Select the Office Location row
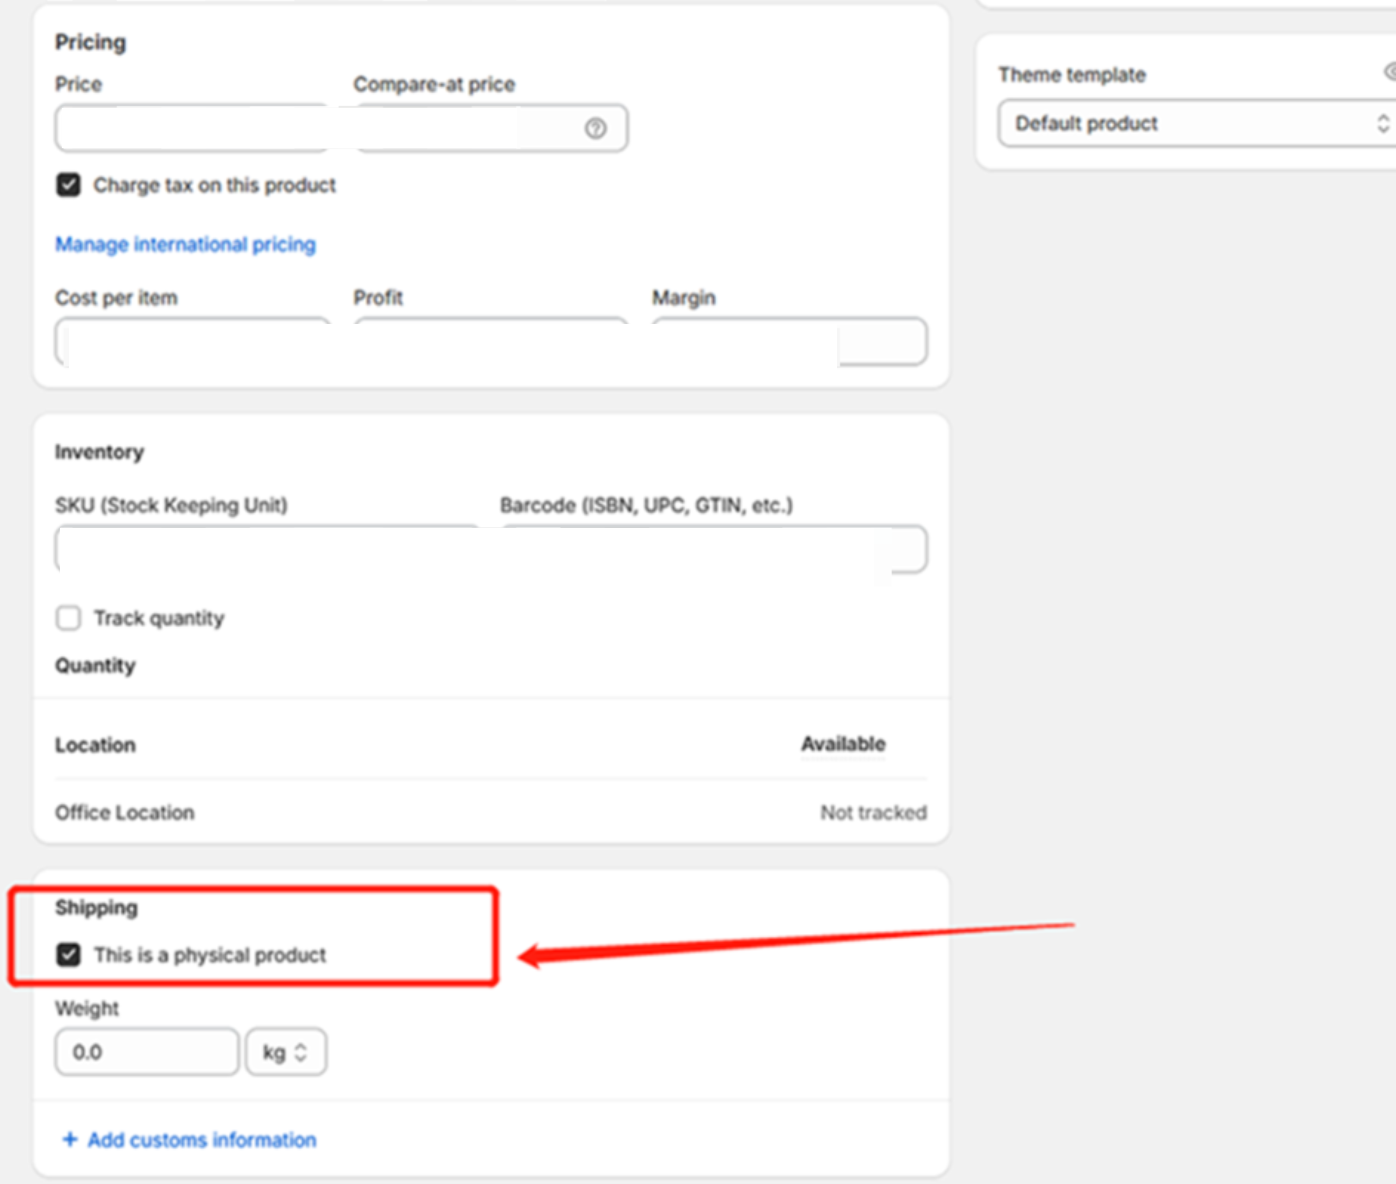The image size is (1396, 1184). [125, 812]
